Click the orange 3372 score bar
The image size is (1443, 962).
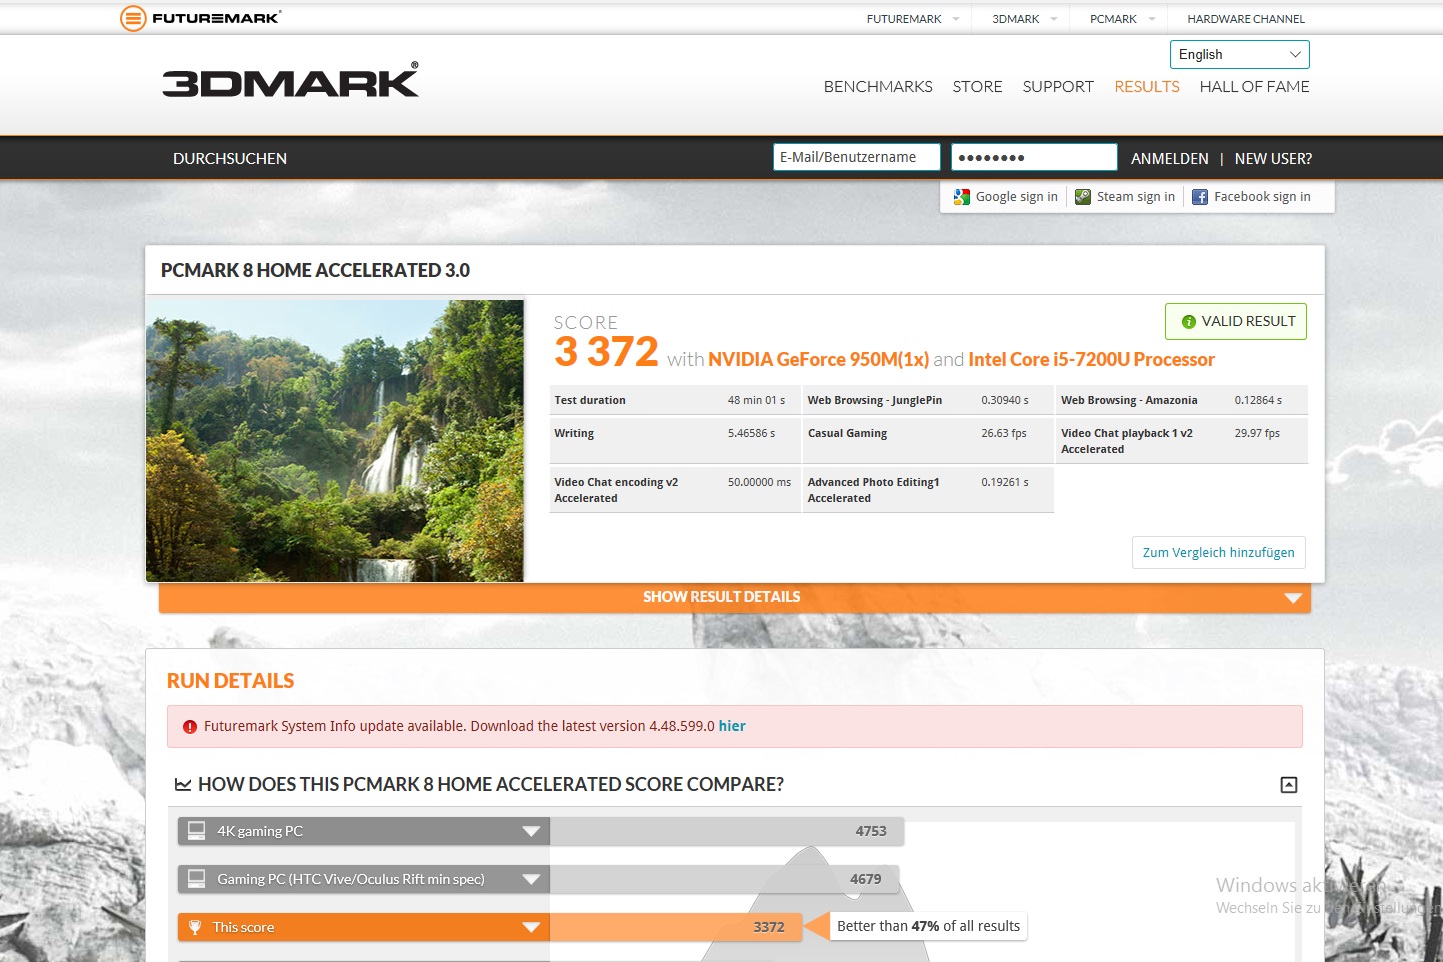coord(676,927)
